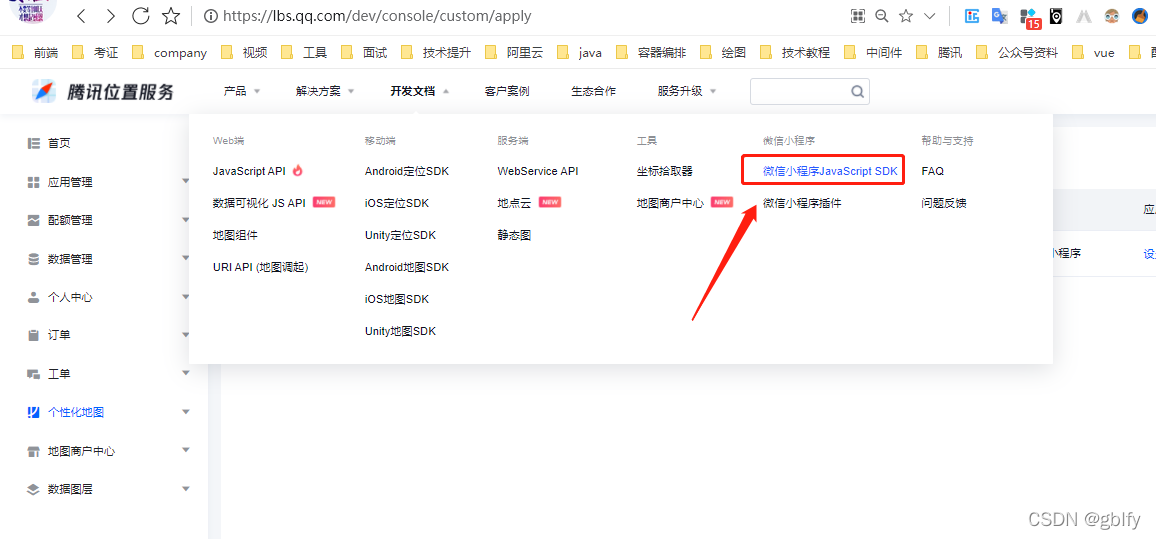This screenshot has width=1156, height=539.
Task: Select 地图商户中心 sidebar item
Action: 81,451
